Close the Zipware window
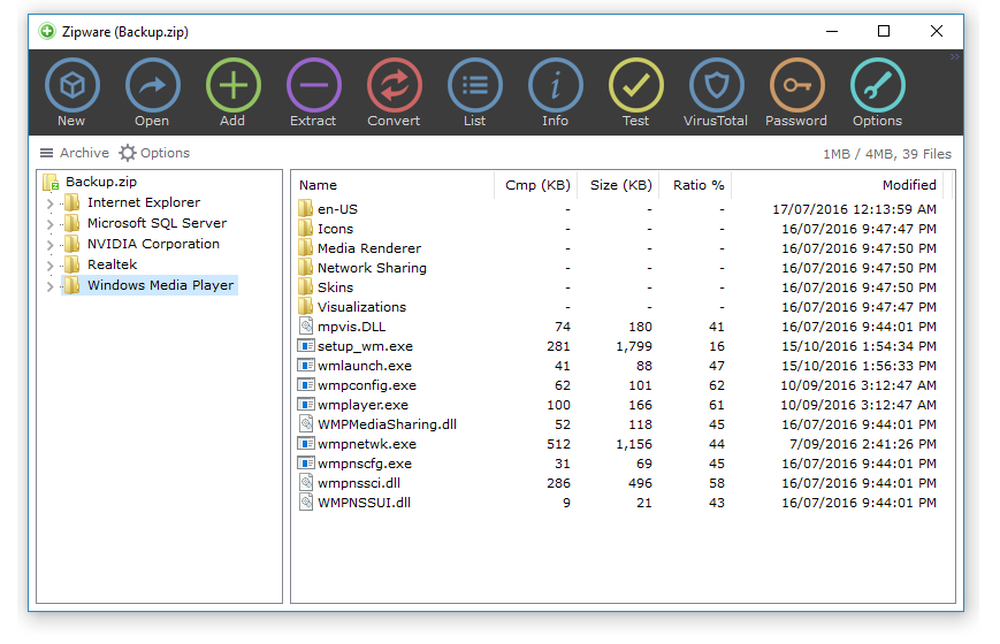1000x644 pixels. [936, 31]
